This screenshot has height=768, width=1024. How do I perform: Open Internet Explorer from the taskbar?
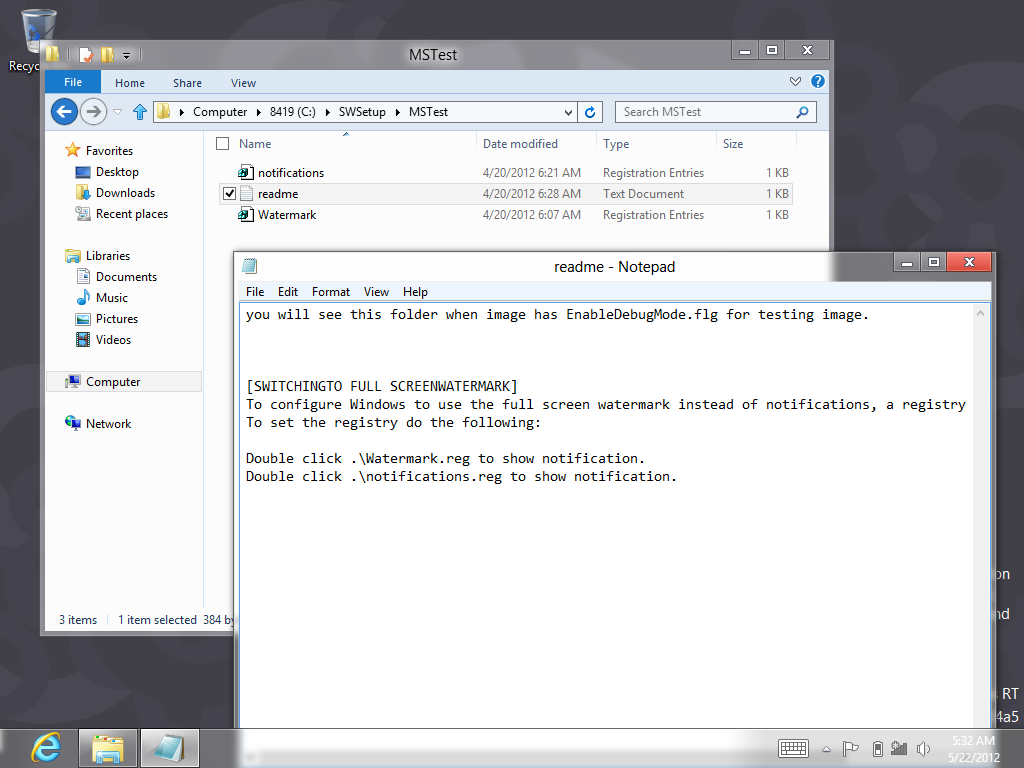pyautogui.click(x=46, y=747)
